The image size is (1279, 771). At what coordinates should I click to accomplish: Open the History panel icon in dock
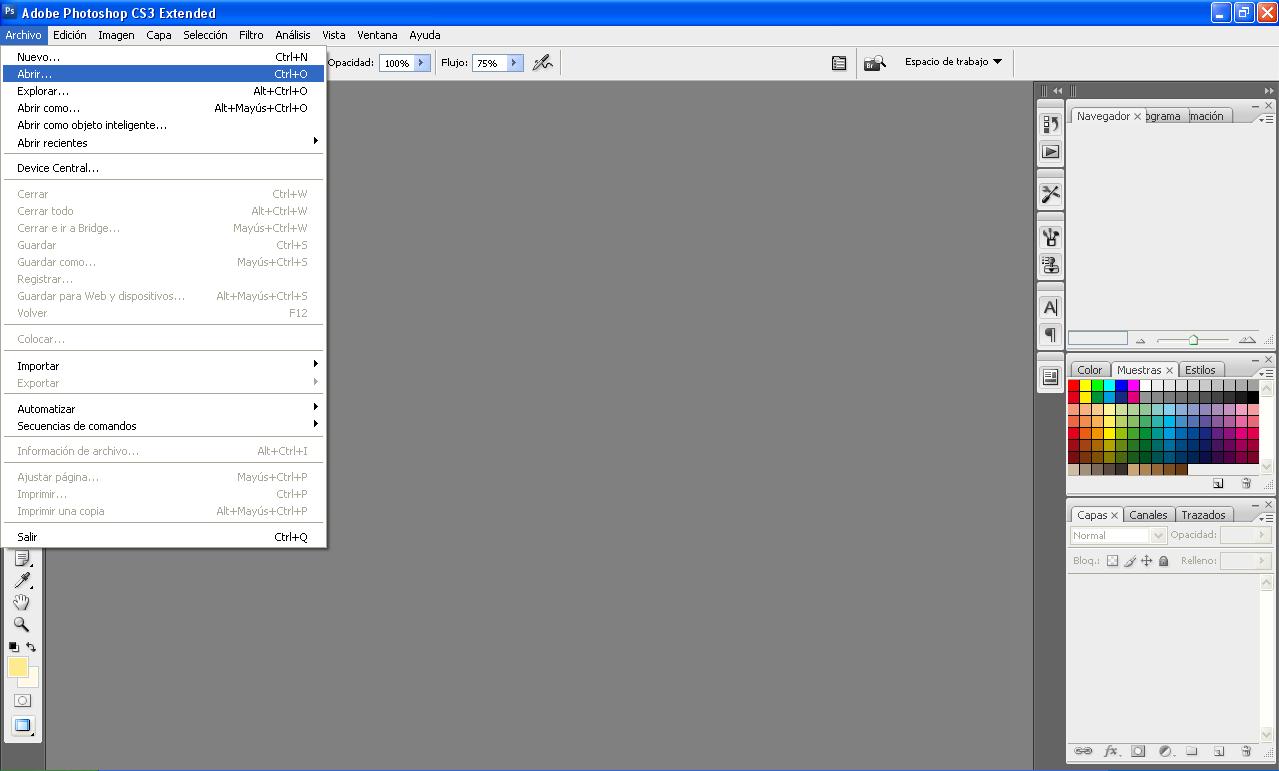click(x=1050, y=124)
